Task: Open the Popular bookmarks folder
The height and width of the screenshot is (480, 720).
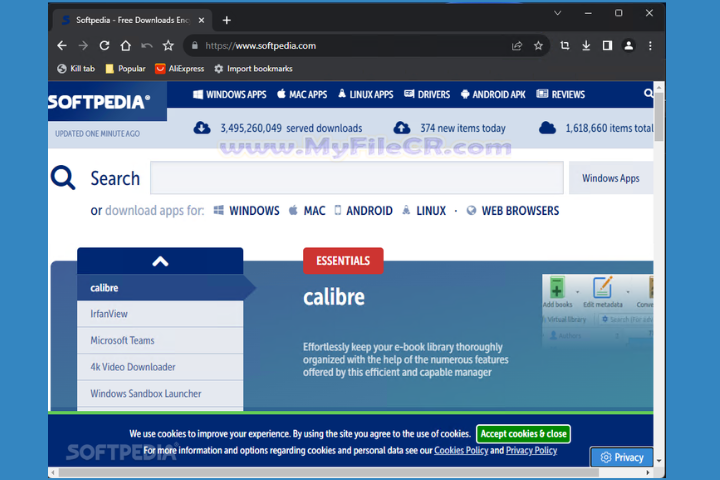Action: point(125,68)
